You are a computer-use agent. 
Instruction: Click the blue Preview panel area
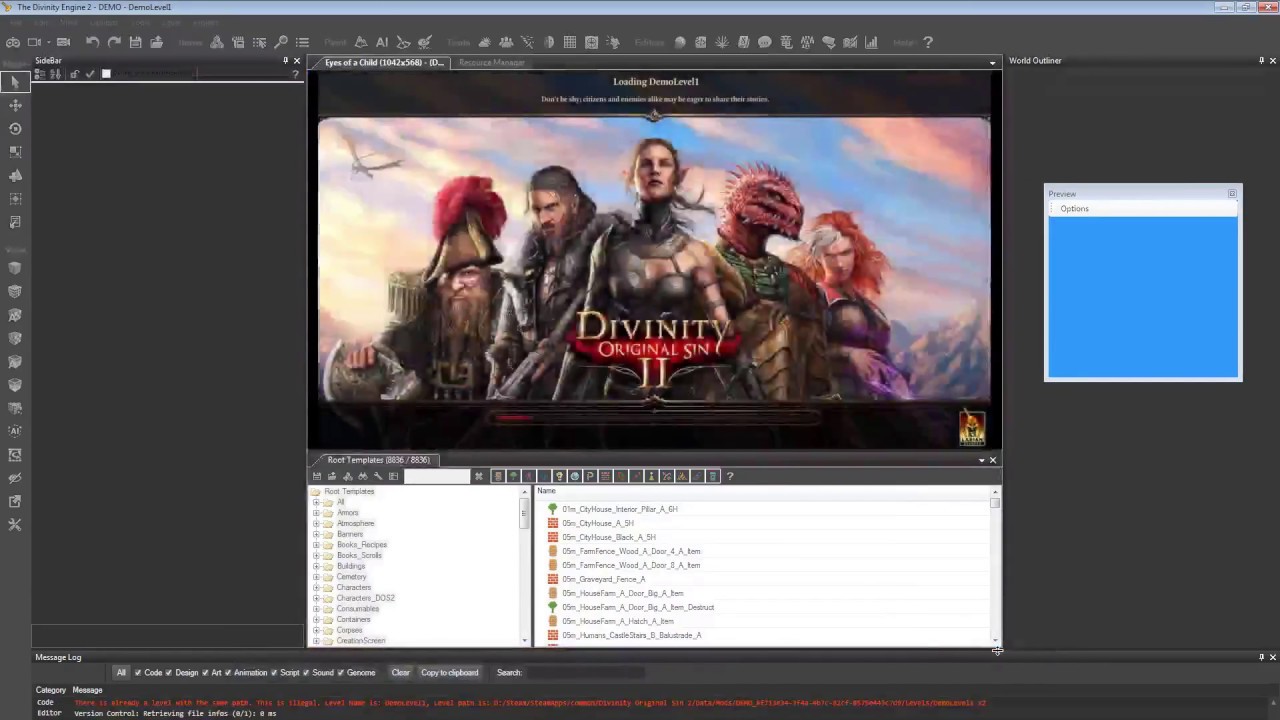[1143, 297]
